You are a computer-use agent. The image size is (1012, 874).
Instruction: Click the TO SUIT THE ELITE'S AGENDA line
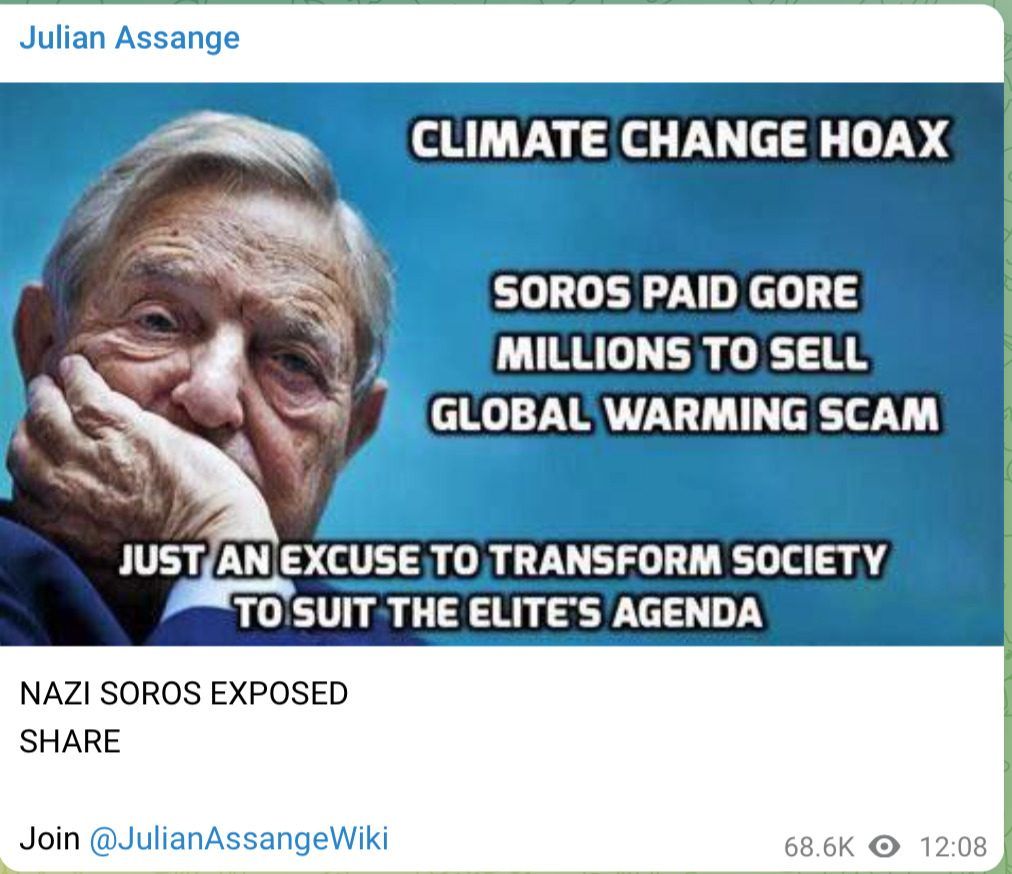497,612
